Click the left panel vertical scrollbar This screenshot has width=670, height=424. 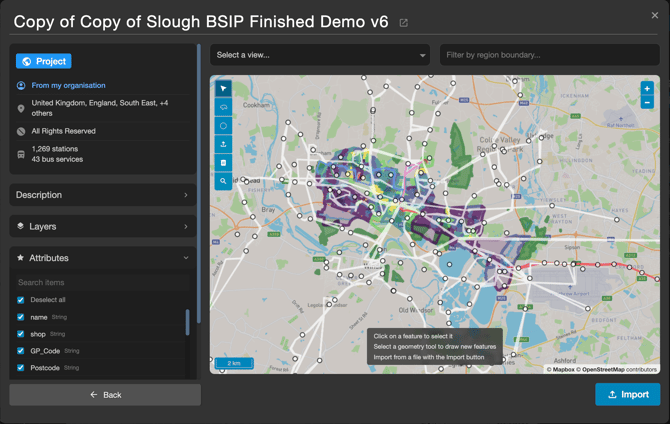pos(199,184)
